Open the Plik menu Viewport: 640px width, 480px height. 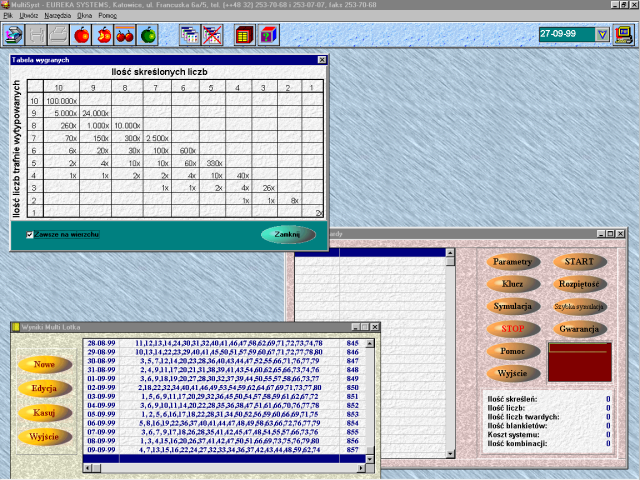[x=8, y=16]
